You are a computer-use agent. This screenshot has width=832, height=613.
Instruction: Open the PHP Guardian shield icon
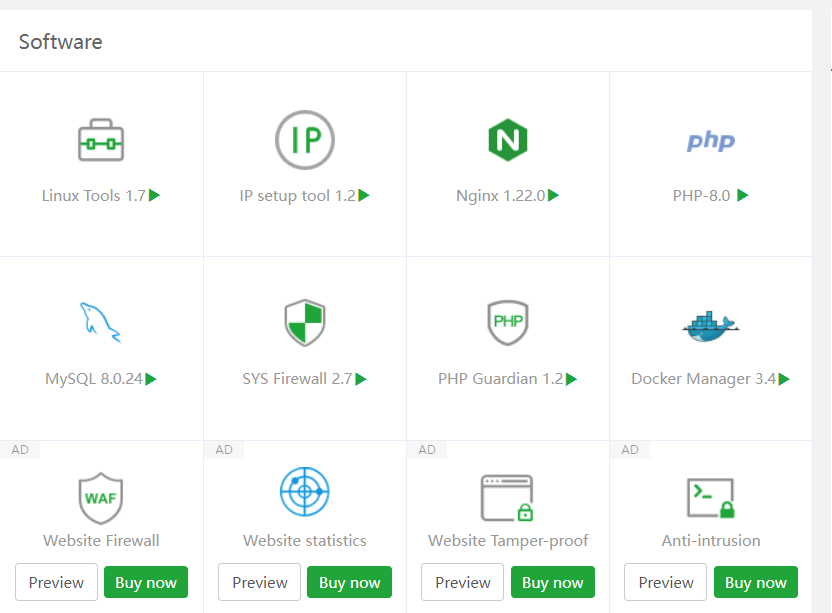click(x=508, y=323)
